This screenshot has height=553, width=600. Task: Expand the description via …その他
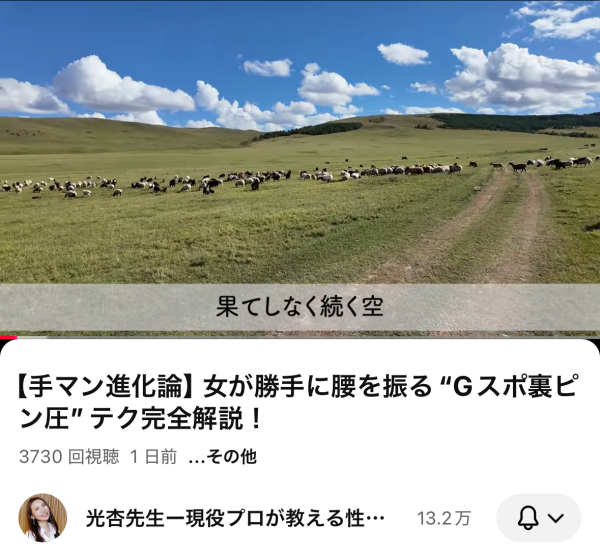coord(222,457)
